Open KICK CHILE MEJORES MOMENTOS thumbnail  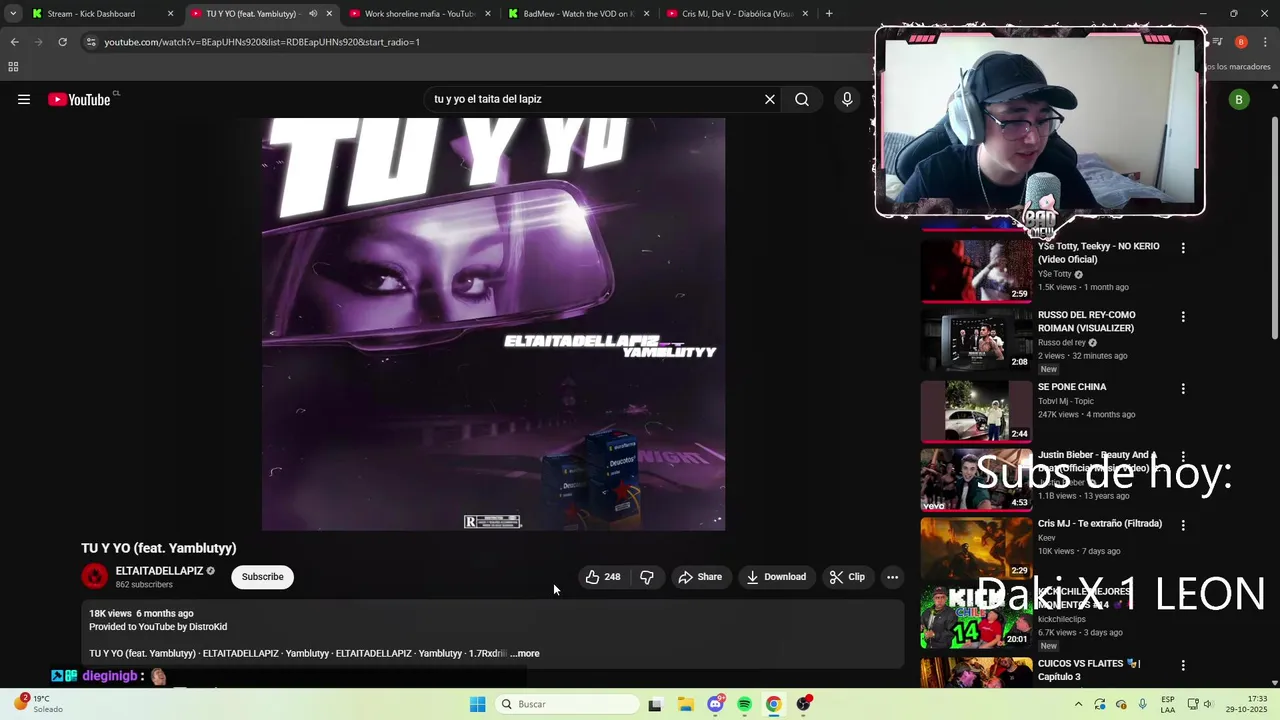pos(976,616)
